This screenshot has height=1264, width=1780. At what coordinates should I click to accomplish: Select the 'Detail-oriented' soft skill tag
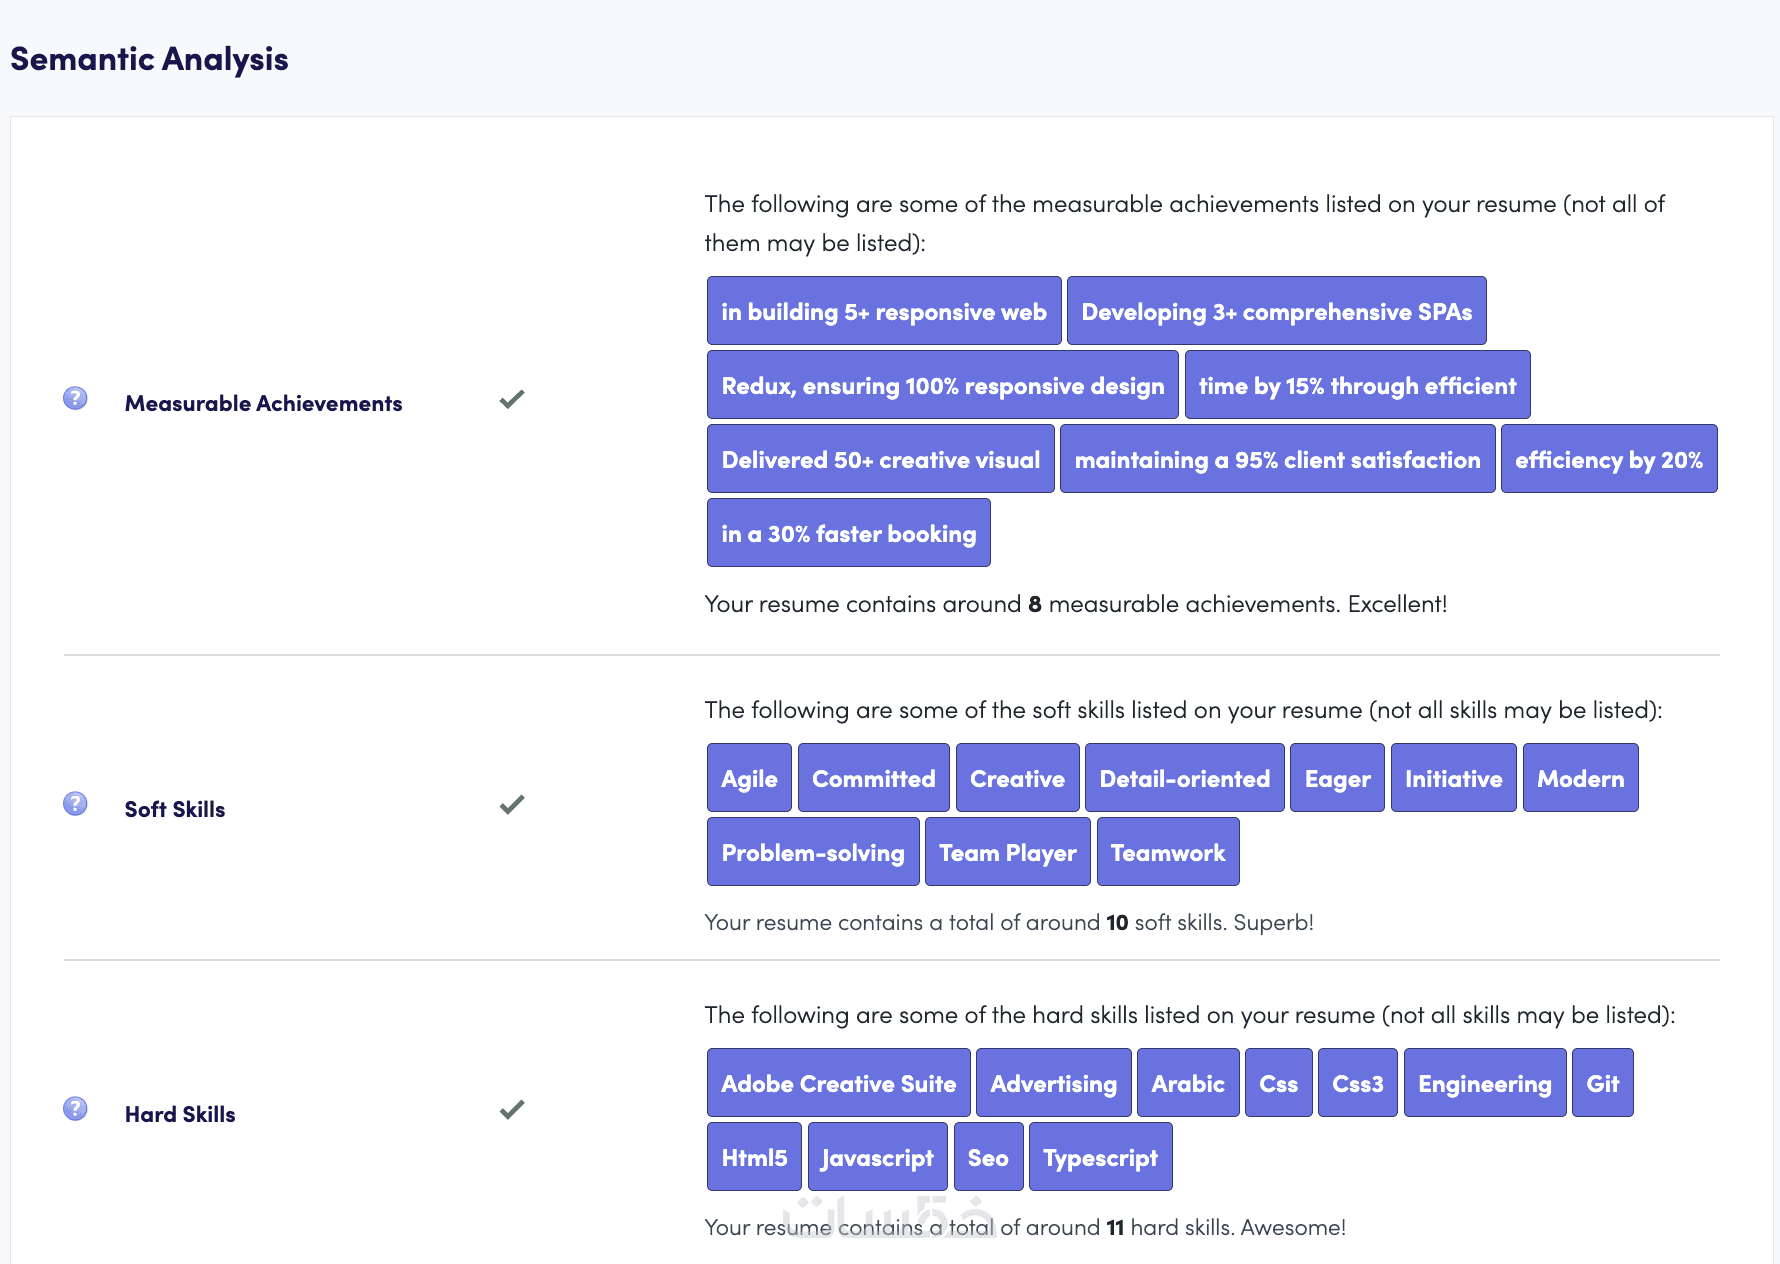pyautogui.click(x=1184, y=778)
